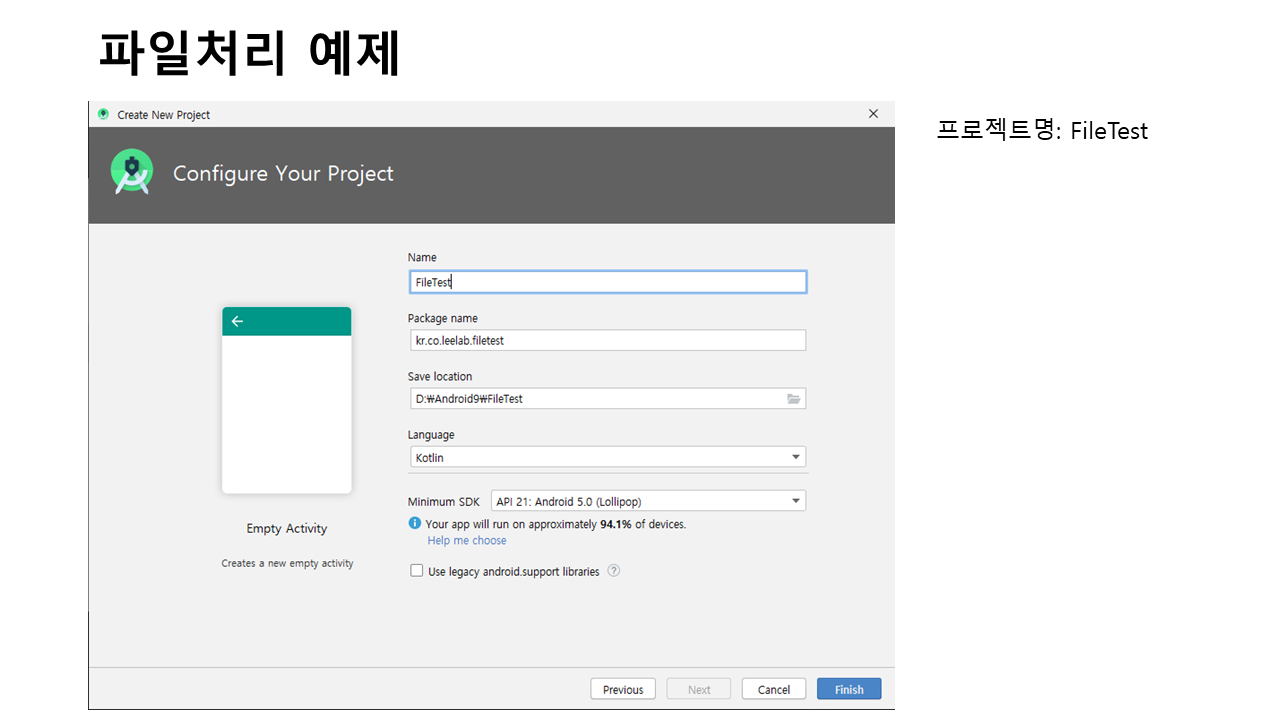This screenshot has height=720, width=1280.
Task: Click the blue info icon beside device percentage
Action: (415, 523)
